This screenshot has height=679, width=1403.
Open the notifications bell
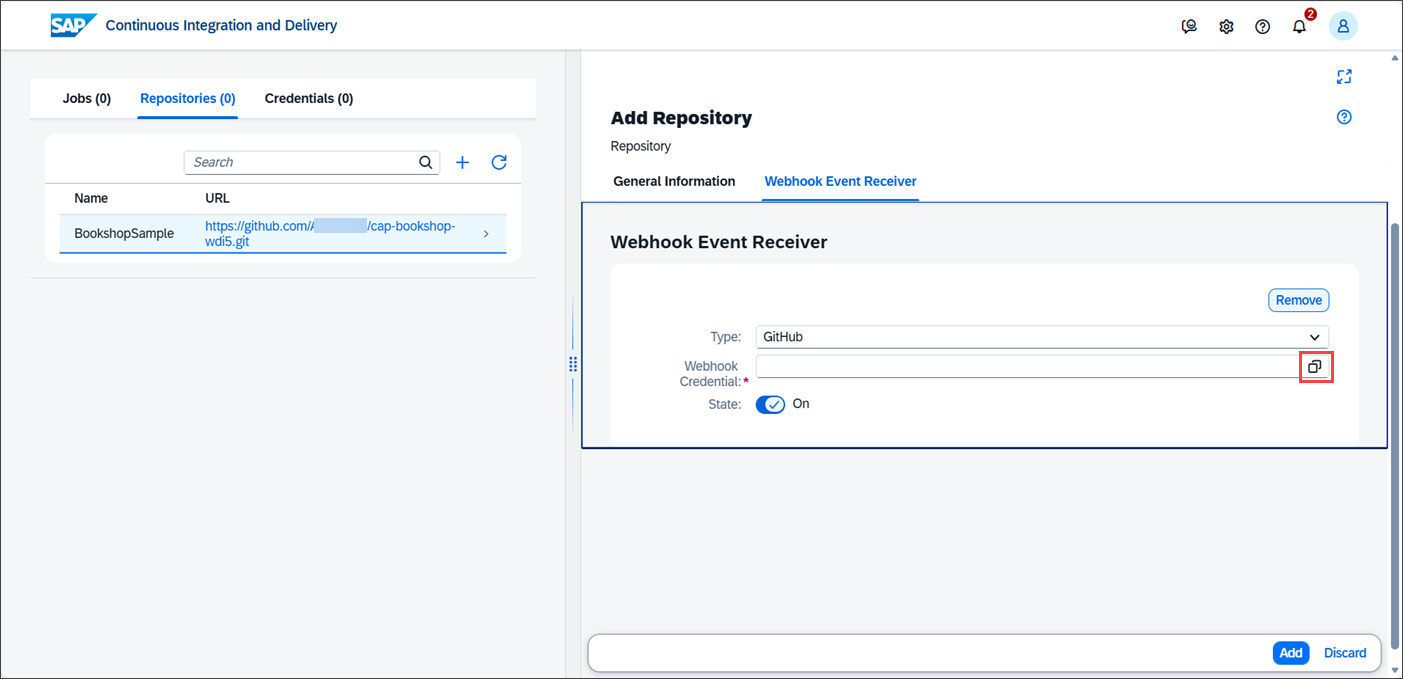coord(1299,27)
